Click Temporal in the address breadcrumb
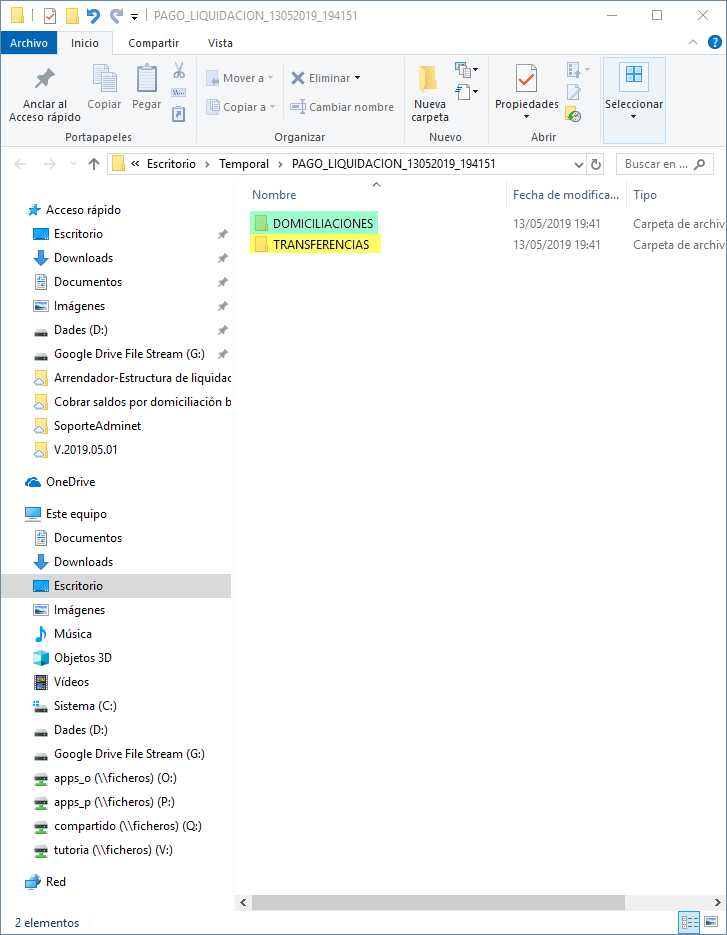 [x=244, y=164]
